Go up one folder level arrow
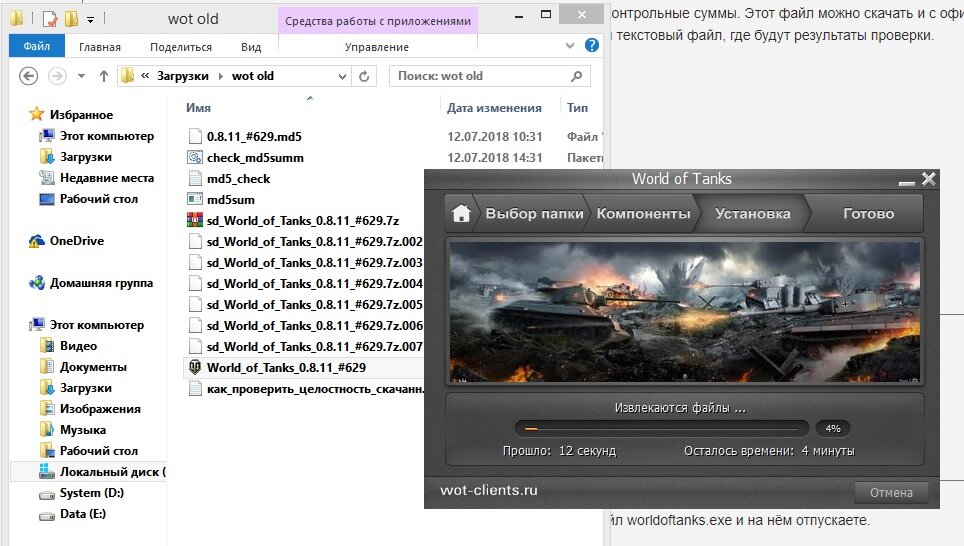The height and width of the screenshot is (546, 964). (103, 76)
